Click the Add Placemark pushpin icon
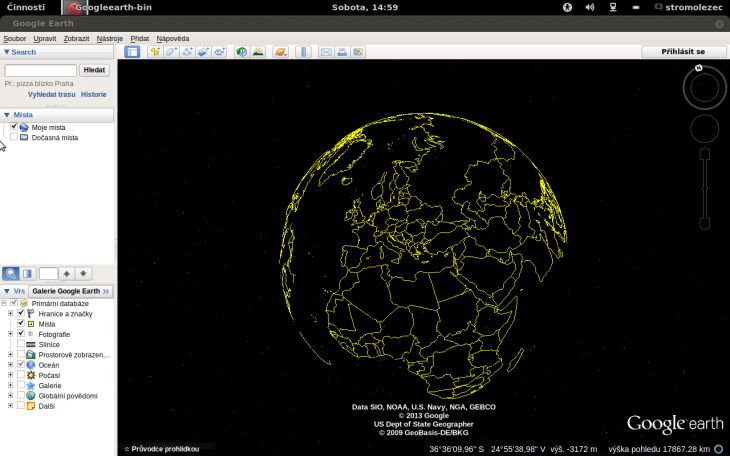This screenshot has height=456, width=730. 155,52
